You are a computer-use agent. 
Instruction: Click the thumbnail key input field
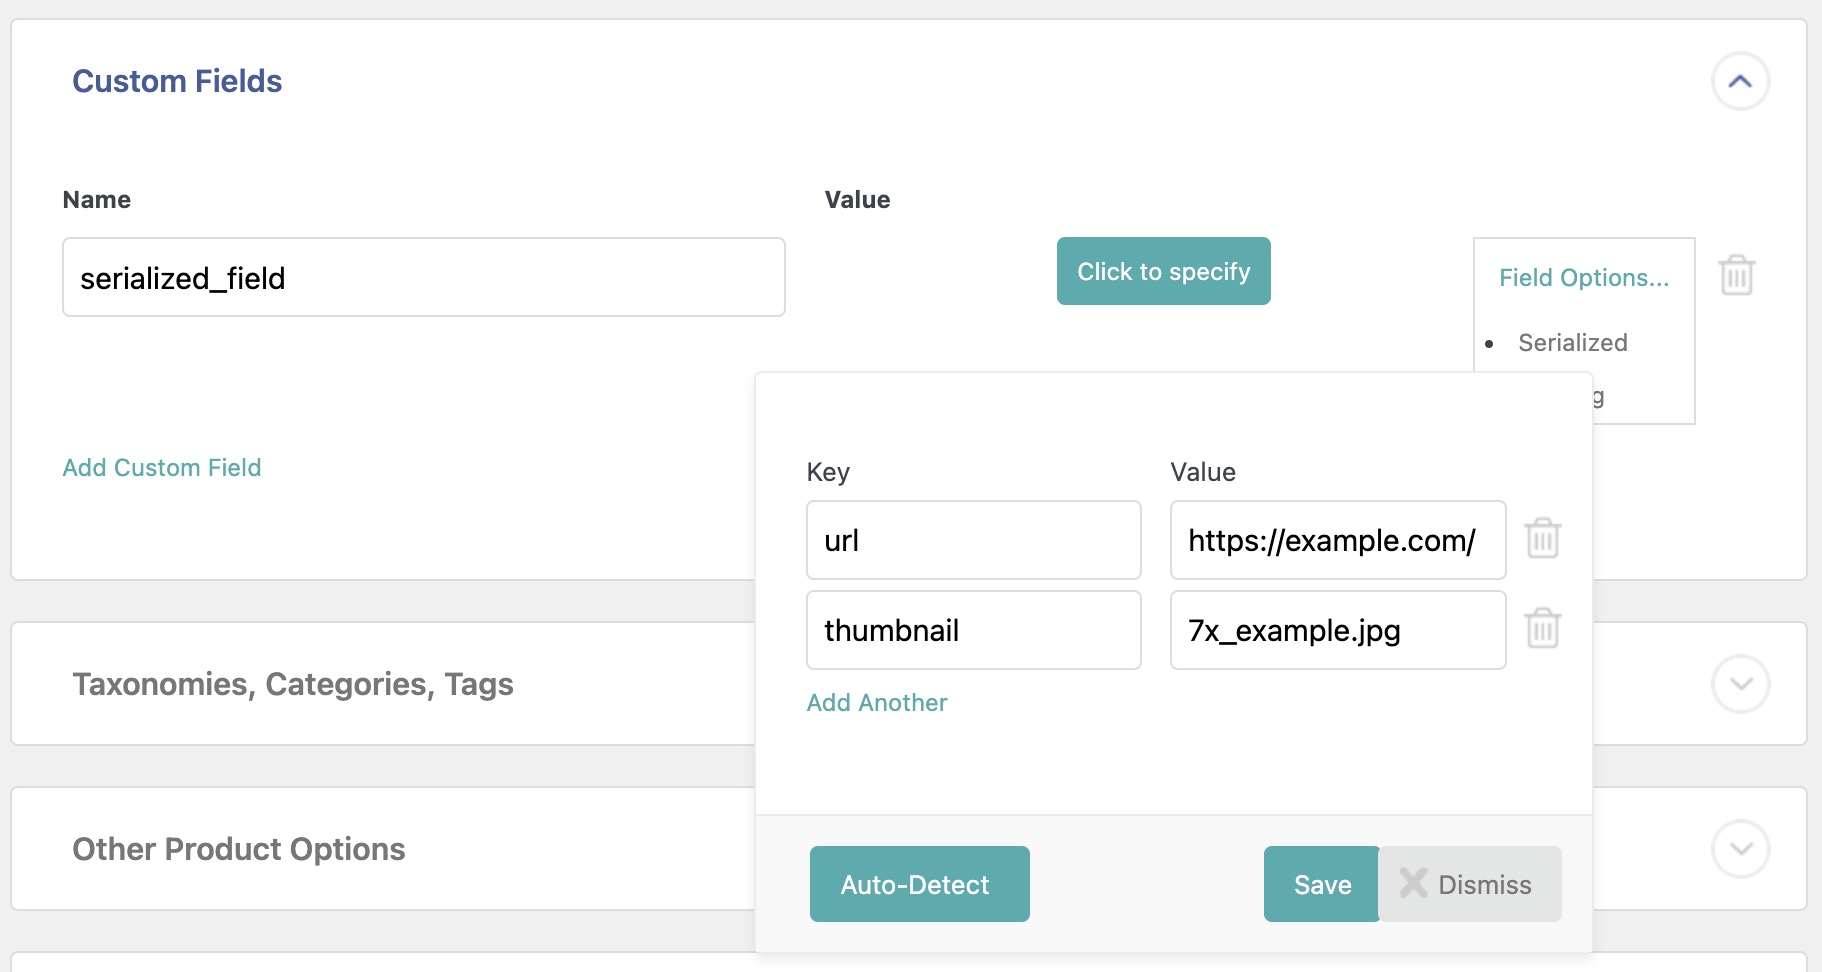click(x=973, y=630)
